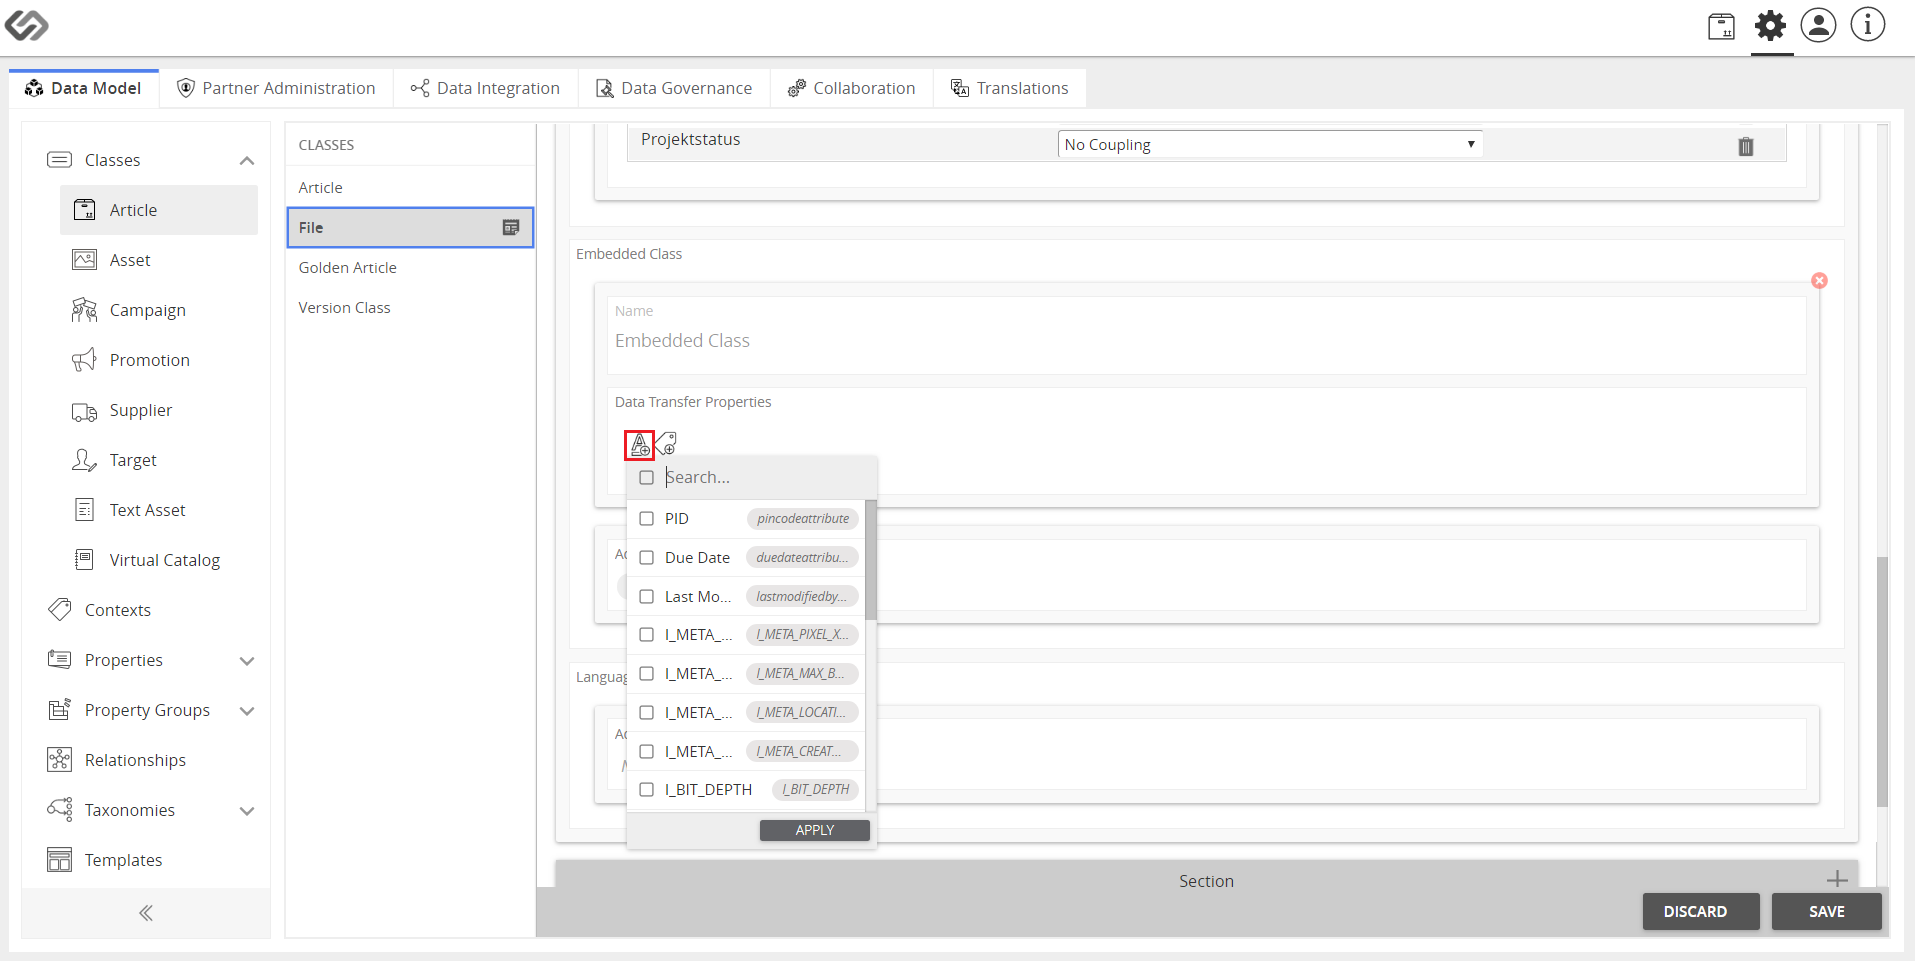
Task: Click the add attribute icon under Data Transfer Properties
Action: (x=640, y=445)
